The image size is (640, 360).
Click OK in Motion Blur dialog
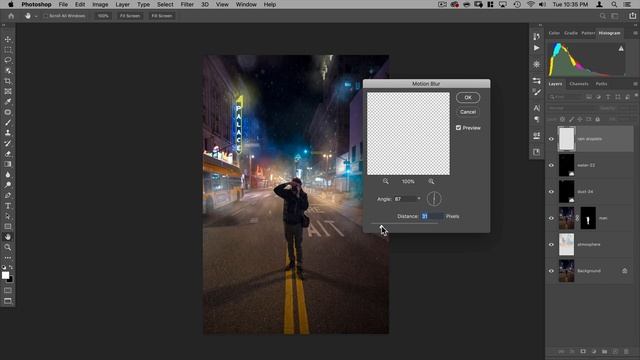[468, 98]
